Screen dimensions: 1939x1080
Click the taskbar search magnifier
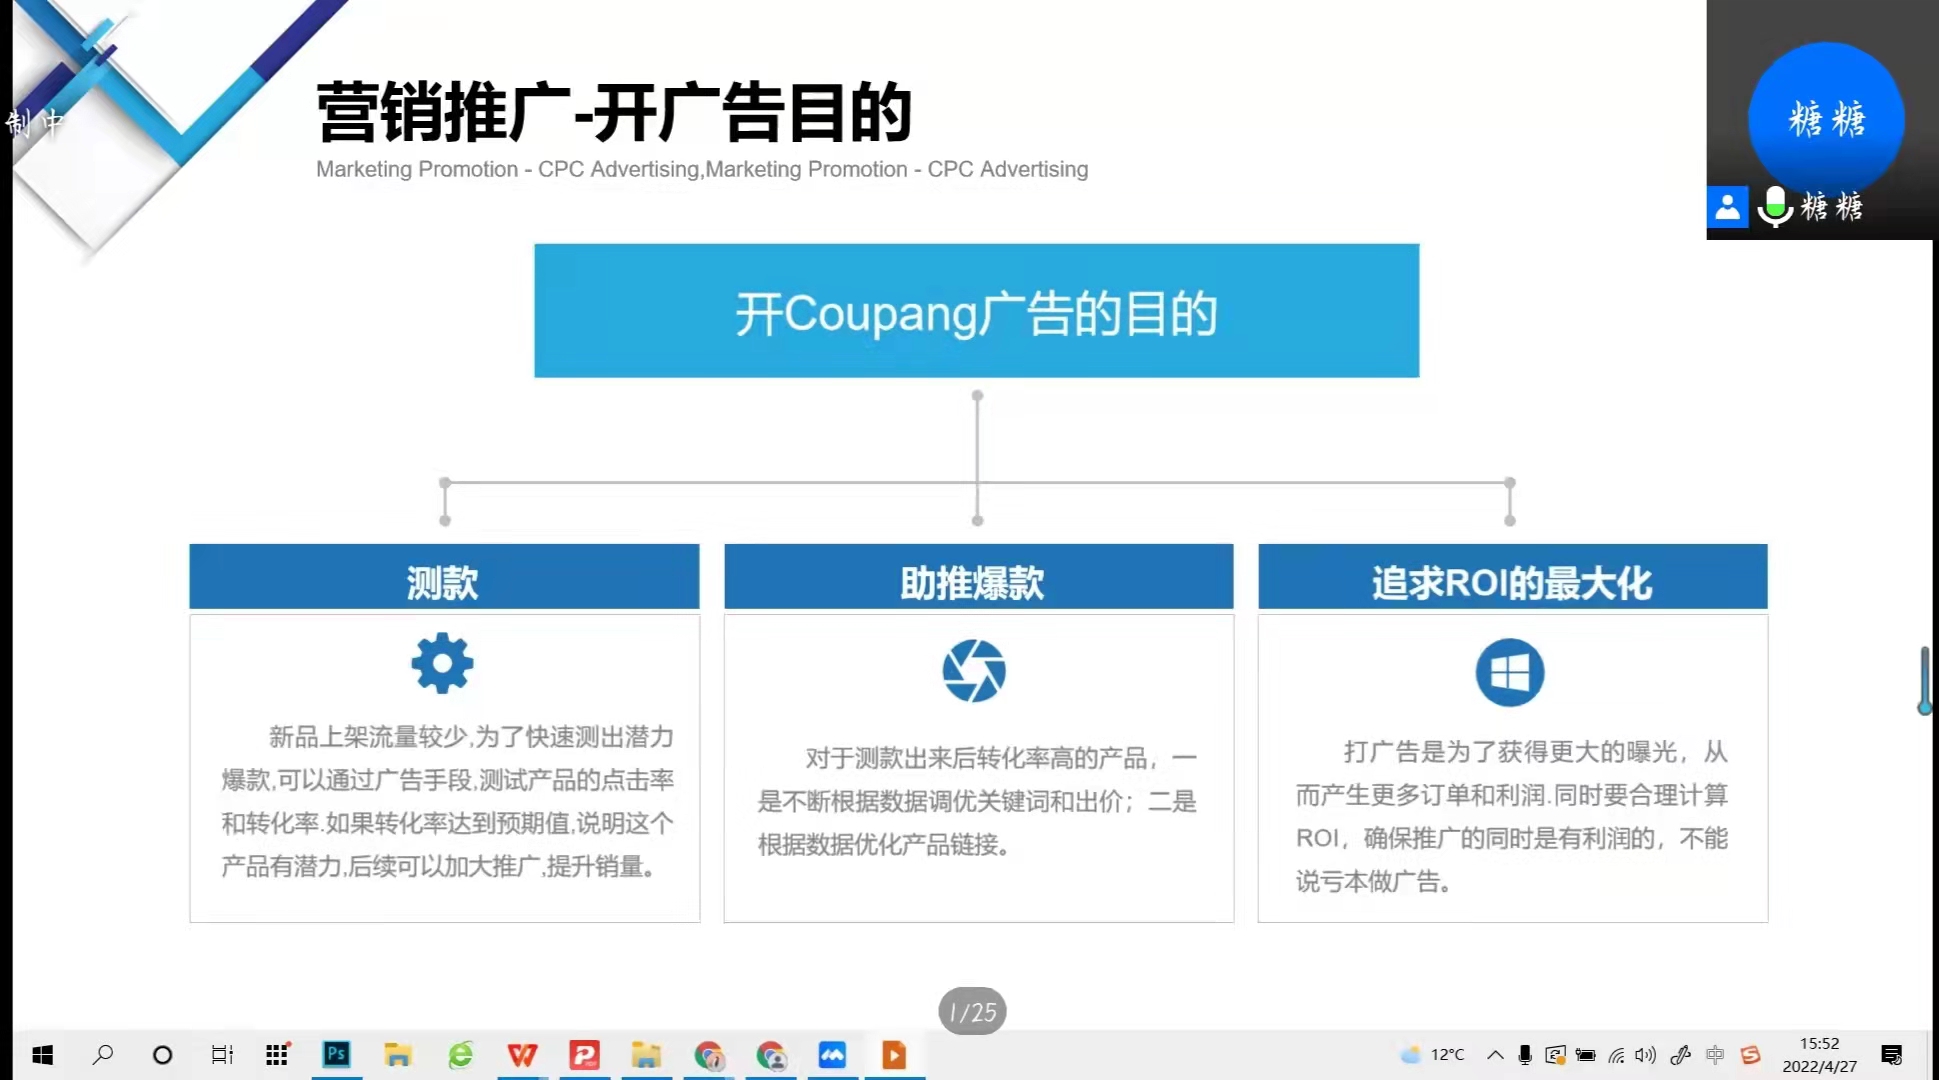[x=103, y=1054]
